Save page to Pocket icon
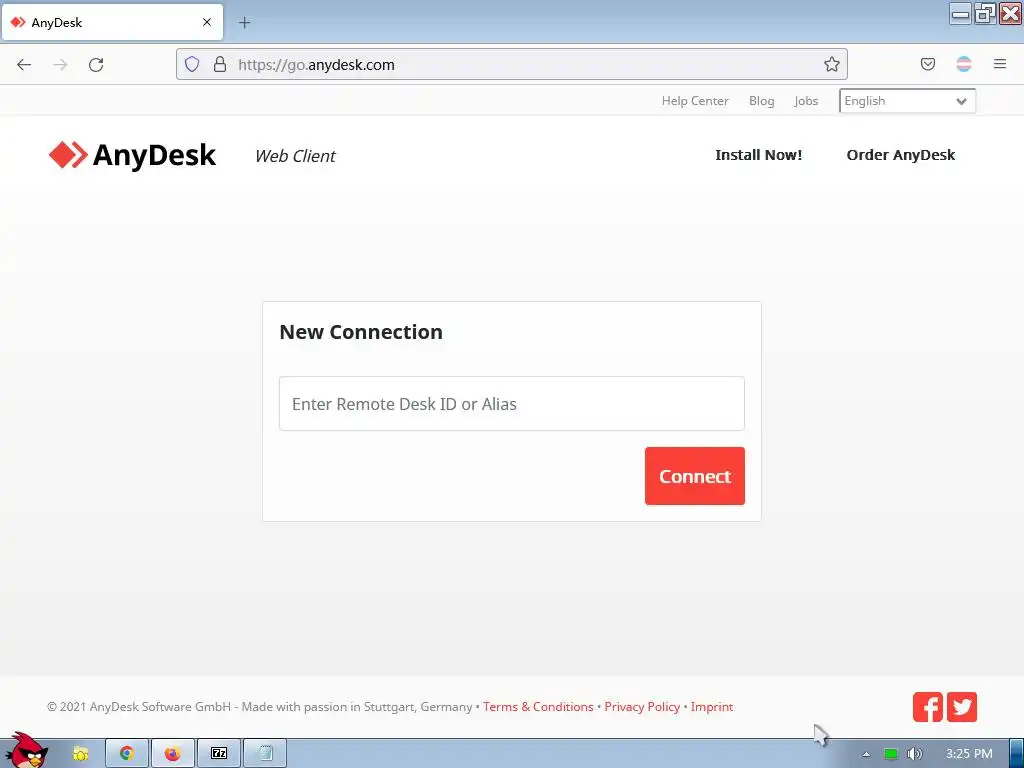1024x768 pixels. coord(927,64)
